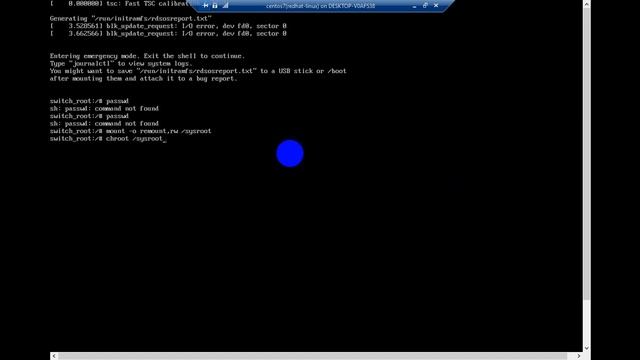Open the connection signal strength icon
This screenshot has height=360, width=640.
coord(225,5)
